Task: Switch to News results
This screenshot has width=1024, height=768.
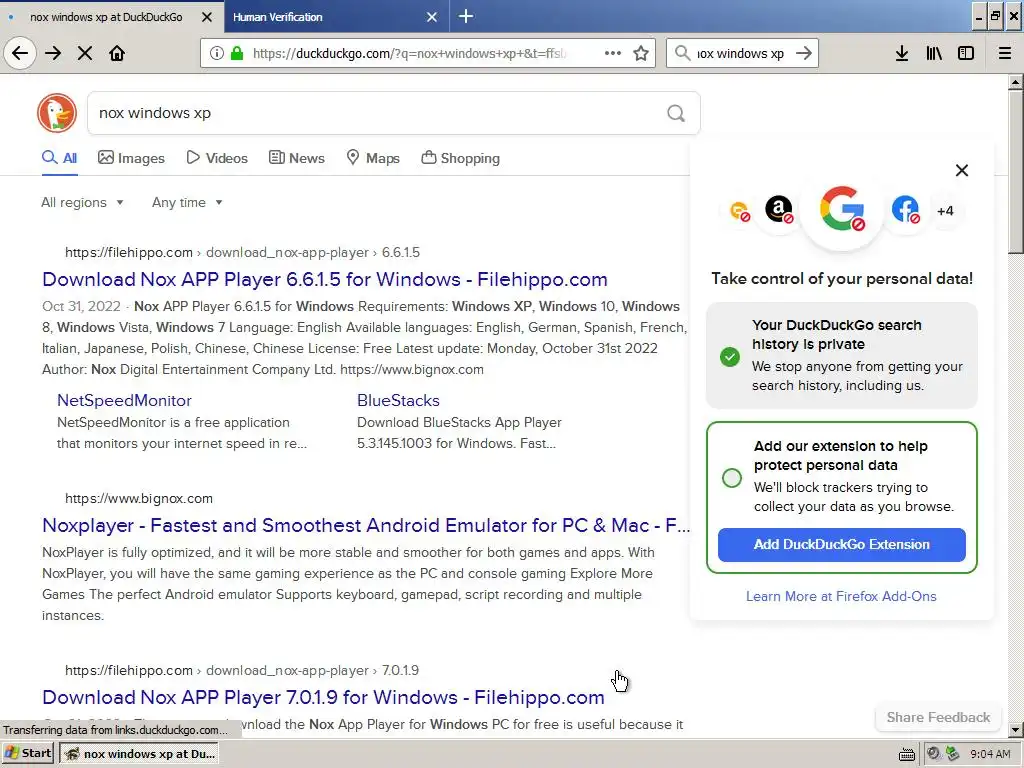Action: pyautogui.click(x=296, y=158)
